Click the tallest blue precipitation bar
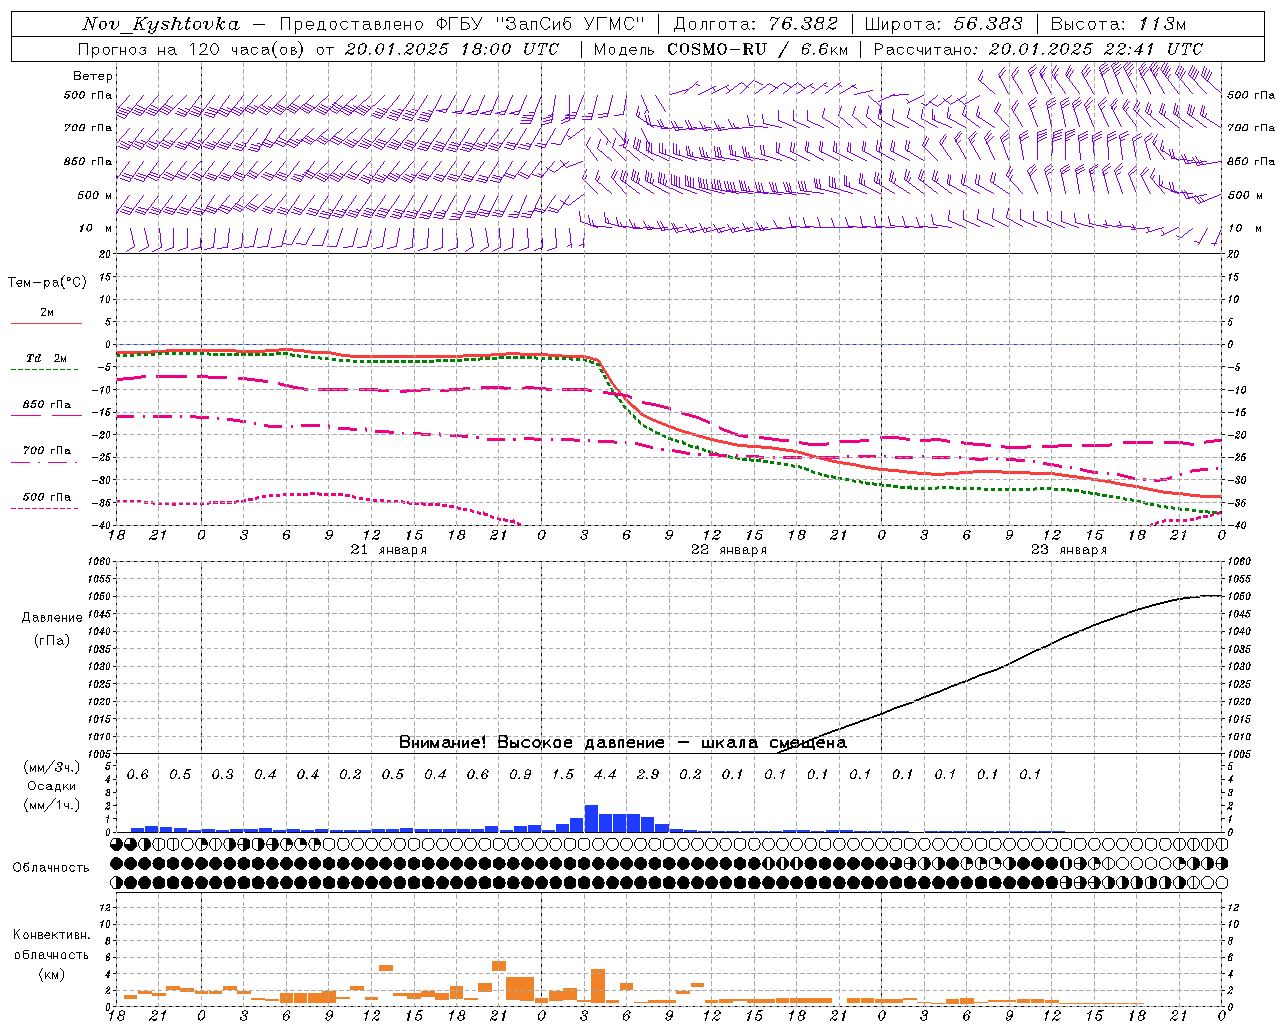1280x1024 pixels. click(591, 818)
